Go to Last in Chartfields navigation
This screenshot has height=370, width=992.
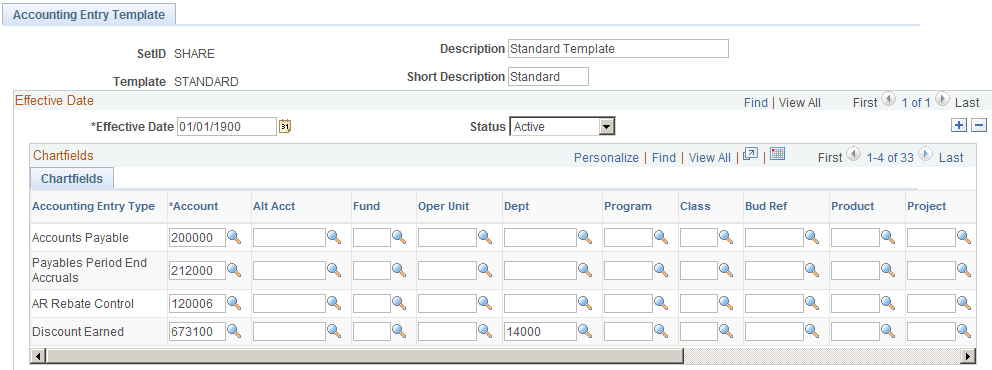[x=951, y=158]
